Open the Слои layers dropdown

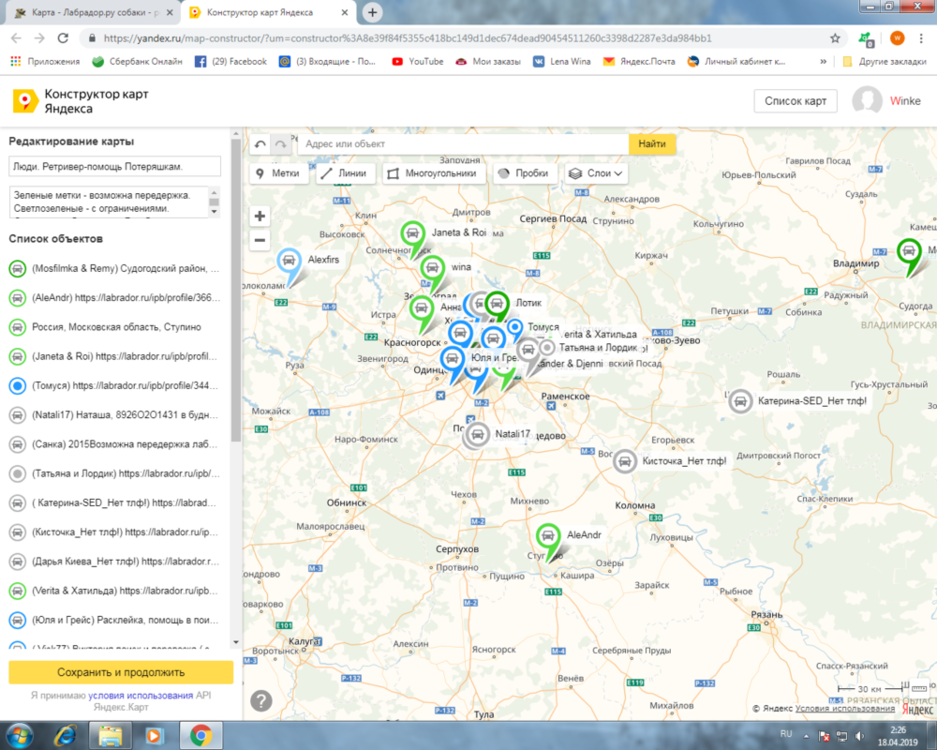point(596,173)
